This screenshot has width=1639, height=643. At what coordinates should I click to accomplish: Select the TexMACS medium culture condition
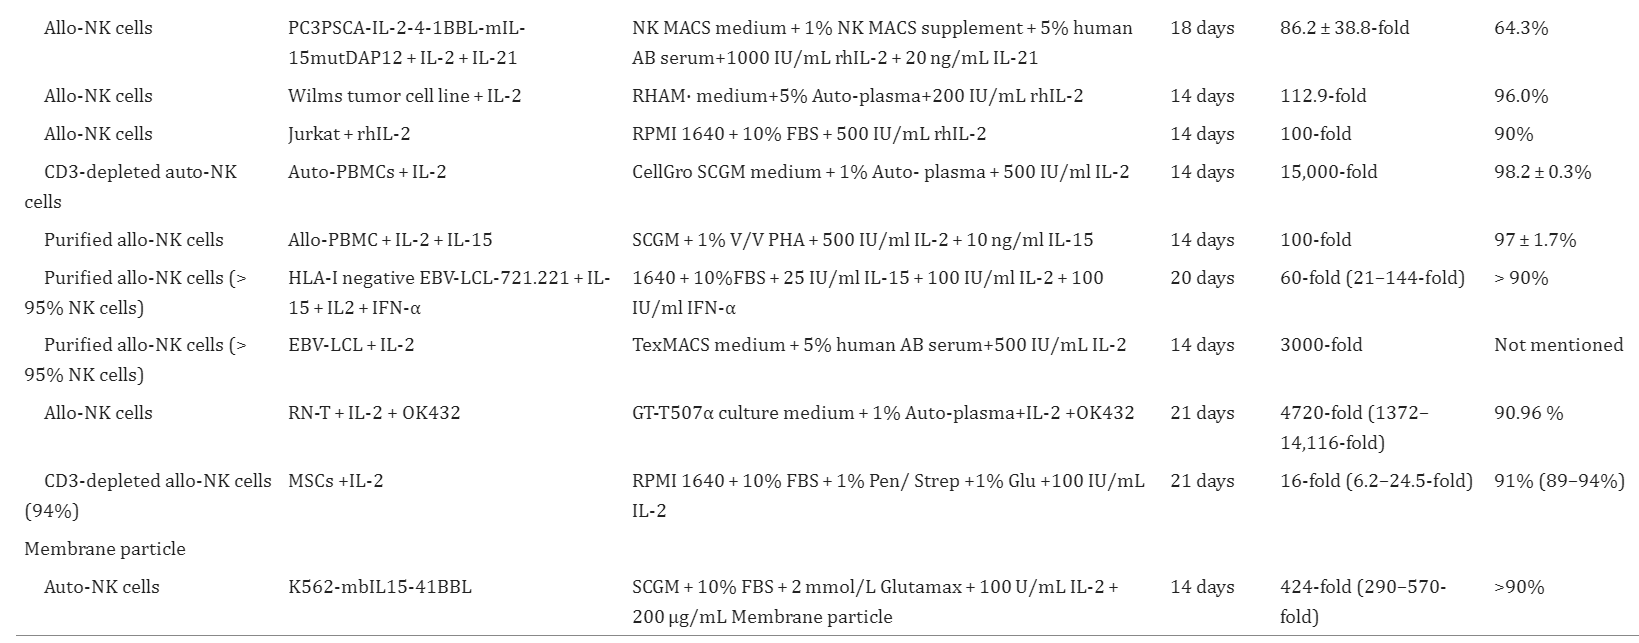(x=879, y=345)
